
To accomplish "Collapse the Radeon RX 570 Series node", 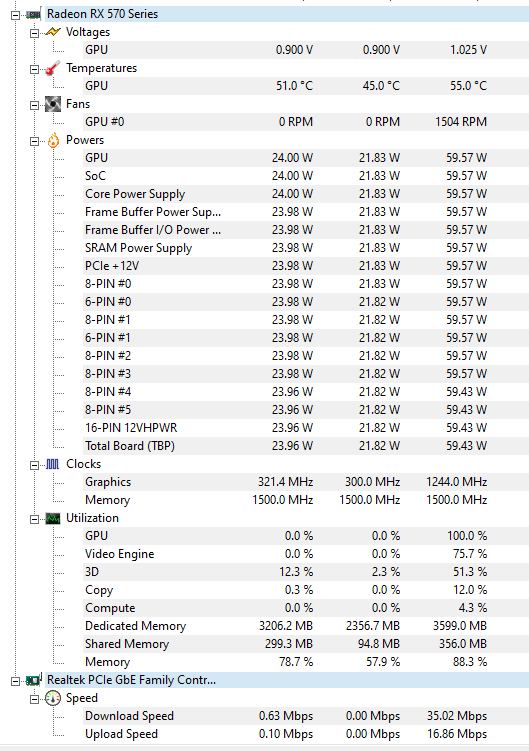I will point(15,15).
